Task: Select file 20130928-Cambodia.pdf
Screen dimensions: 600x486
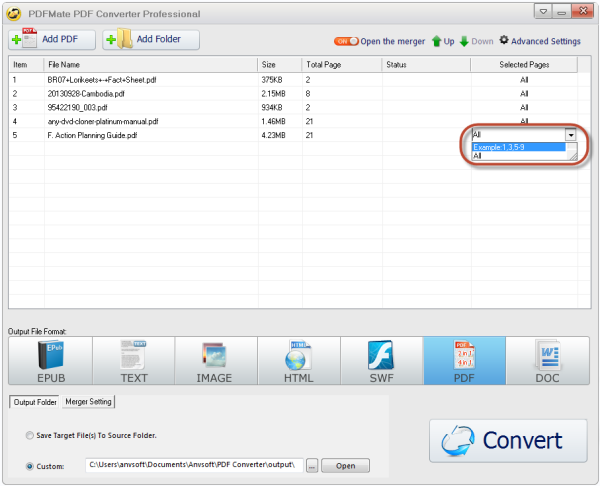Action: tap(86, 94)
